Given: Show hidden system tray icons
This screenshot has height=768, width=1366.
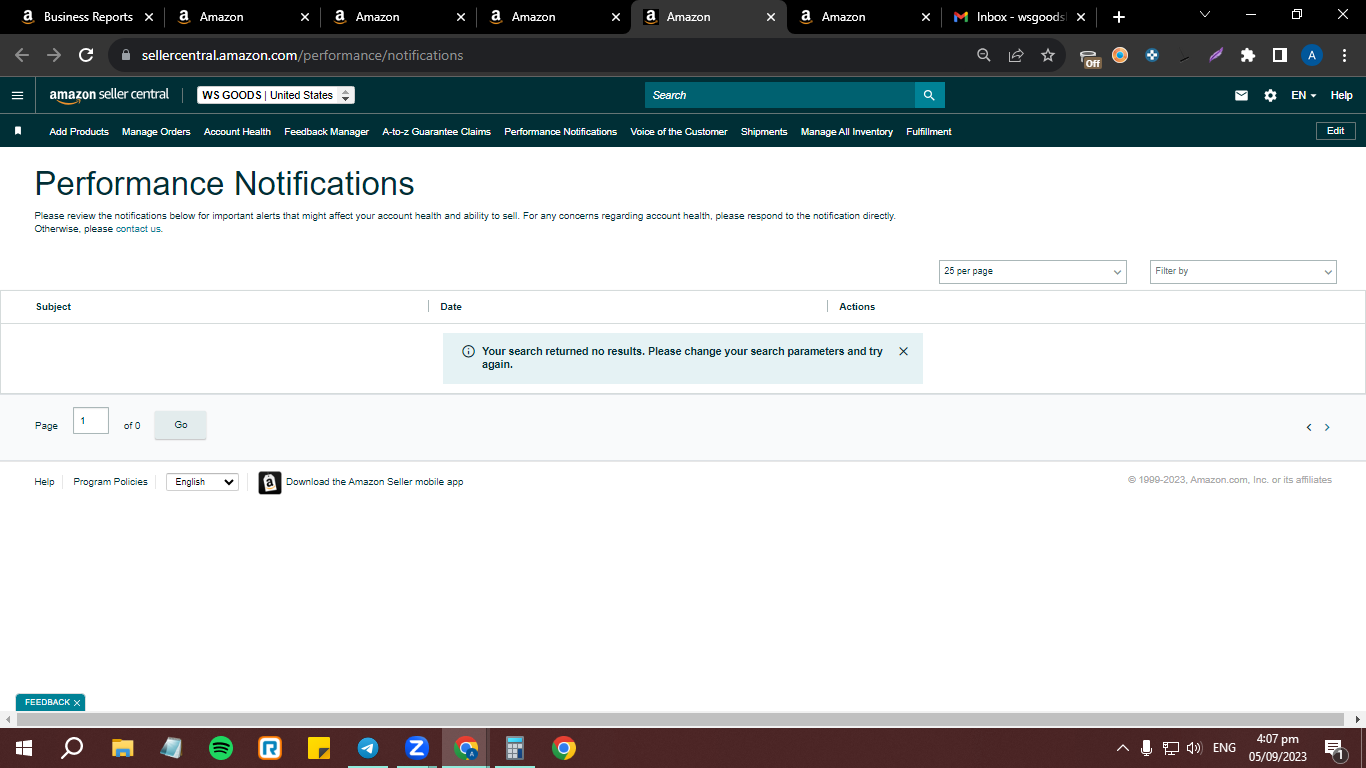Looking at the screenshot, I should pyautogui.click(x=1122, y=748).
